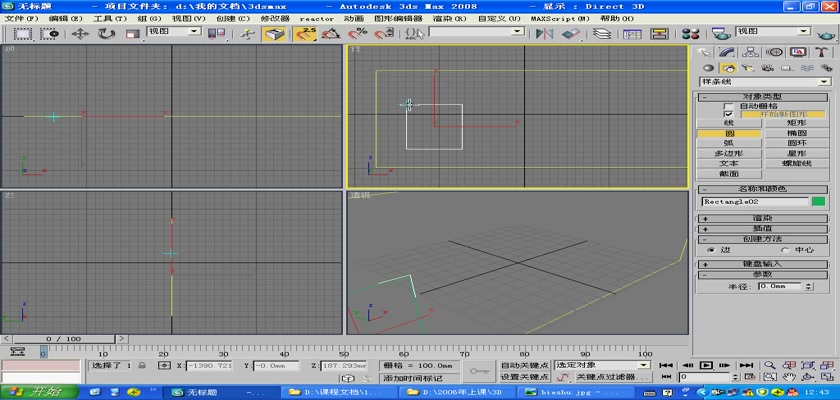Click the Mirror tool icon
The width and height of the screenshot is (840, 400).
click(544, 34)
